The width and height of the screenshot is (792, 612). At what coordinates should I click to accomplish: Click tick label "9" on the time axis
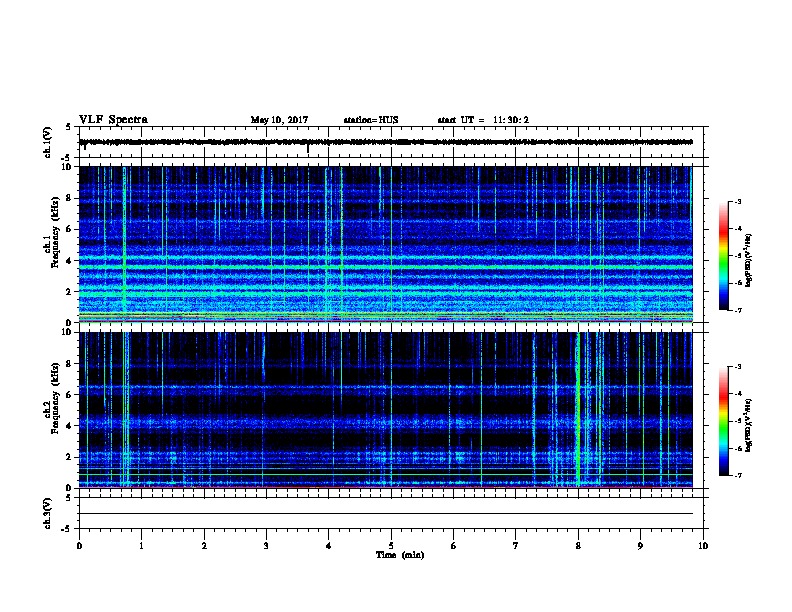pyautogui.click(x=640, y=546)
